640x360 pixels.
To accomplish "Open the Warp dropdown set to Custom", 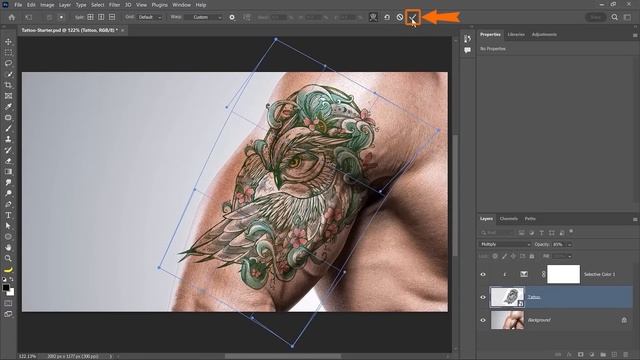I will click(203, 17).
